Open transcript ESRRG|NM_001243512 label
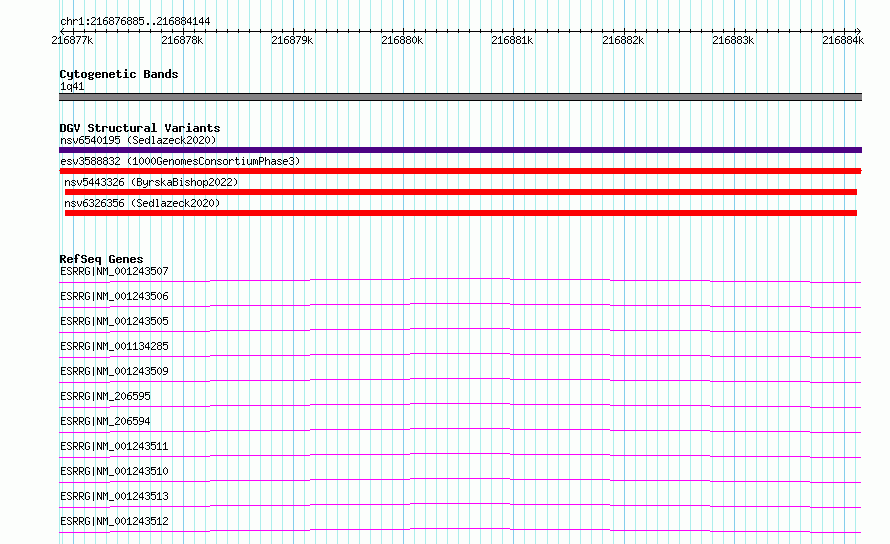890x544 pixels. (114, 521)
